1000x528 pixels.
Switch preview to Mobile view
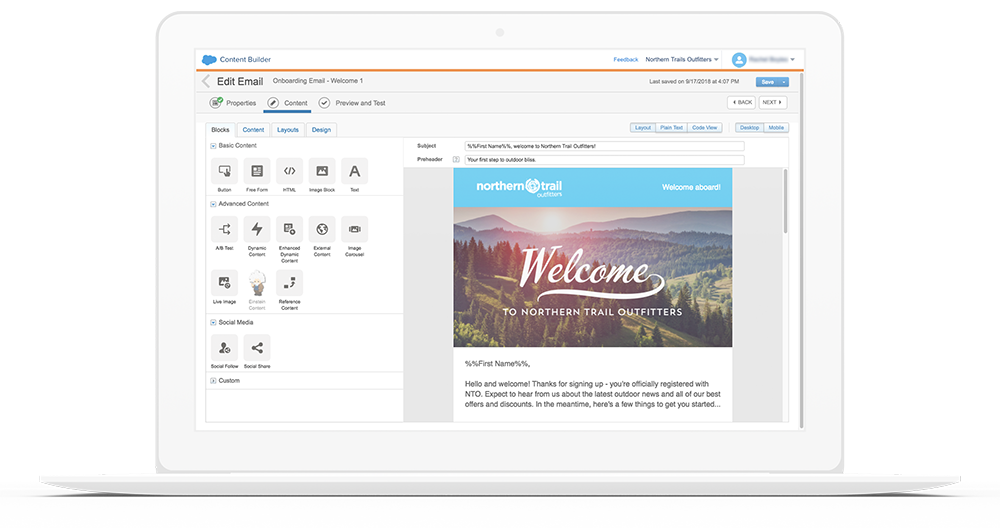pos(776,128)
